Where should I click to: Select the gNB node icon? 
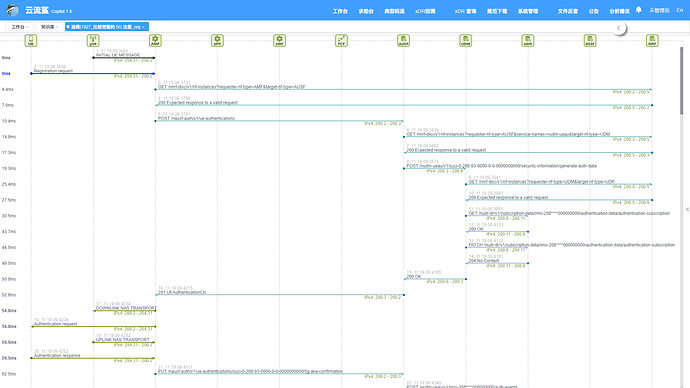(x=93, y=40)
